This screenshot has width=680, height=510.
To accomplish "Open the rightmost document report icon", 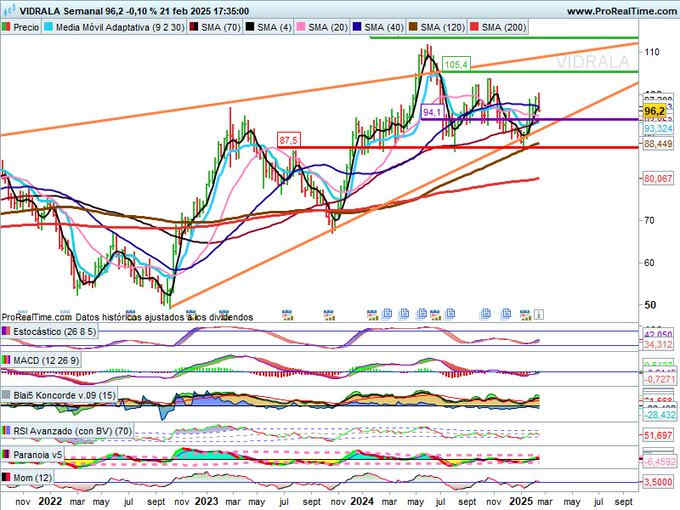I will [506, 314].
